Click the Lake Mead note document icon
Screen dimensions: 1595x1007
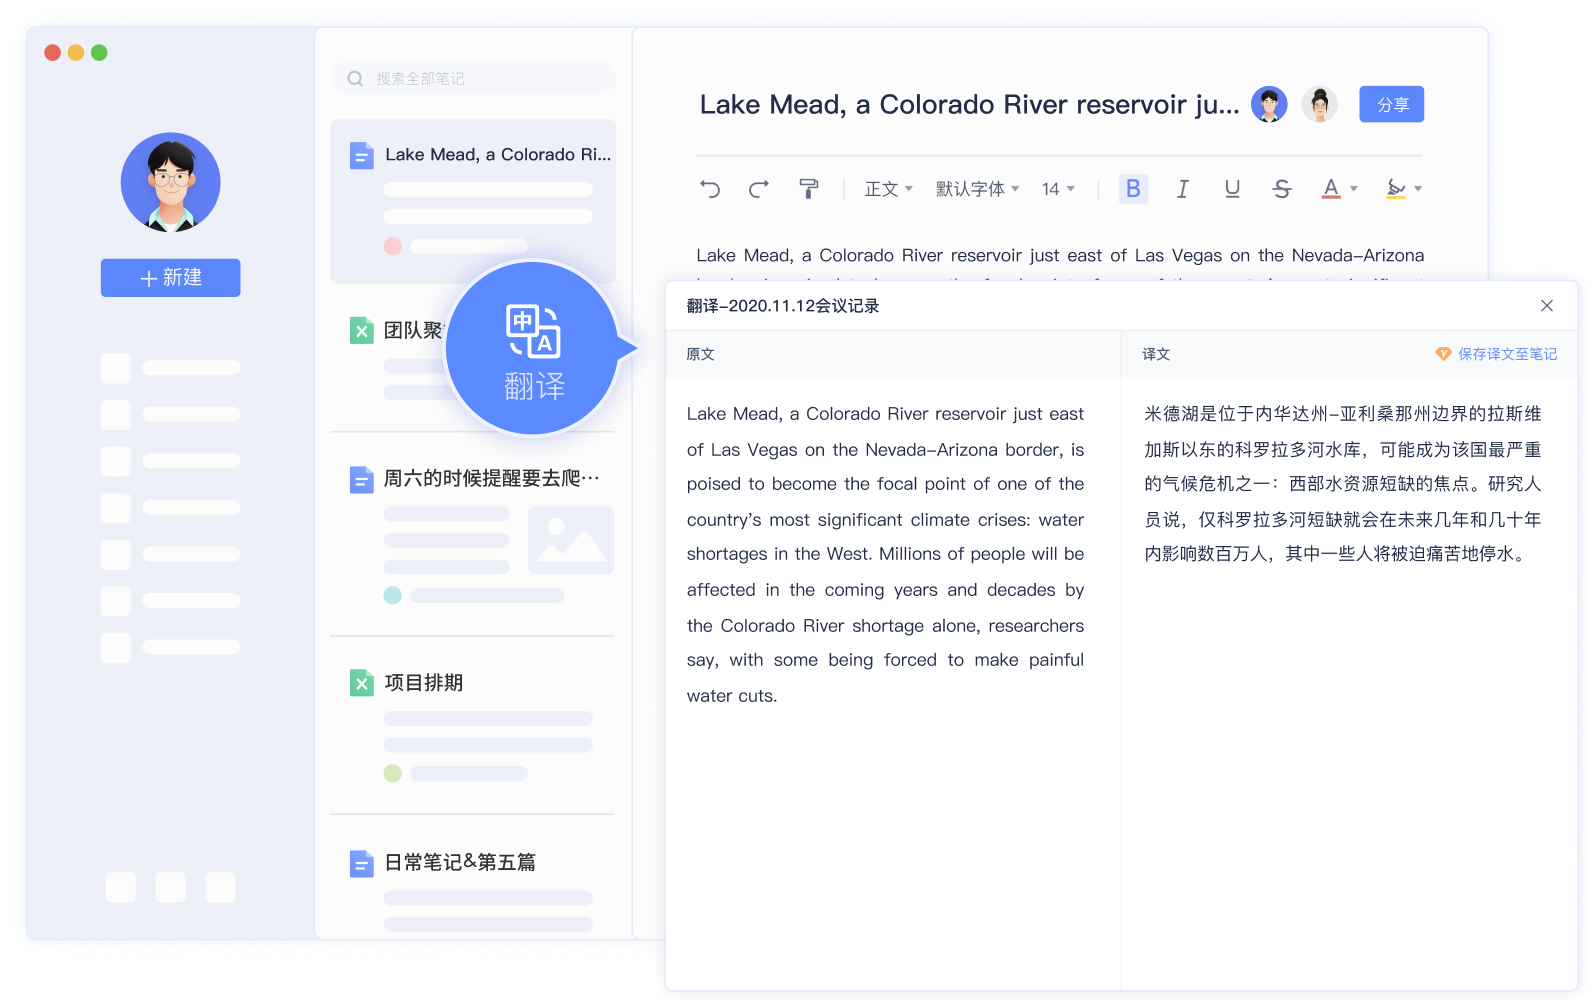click(x=361, y=155)
